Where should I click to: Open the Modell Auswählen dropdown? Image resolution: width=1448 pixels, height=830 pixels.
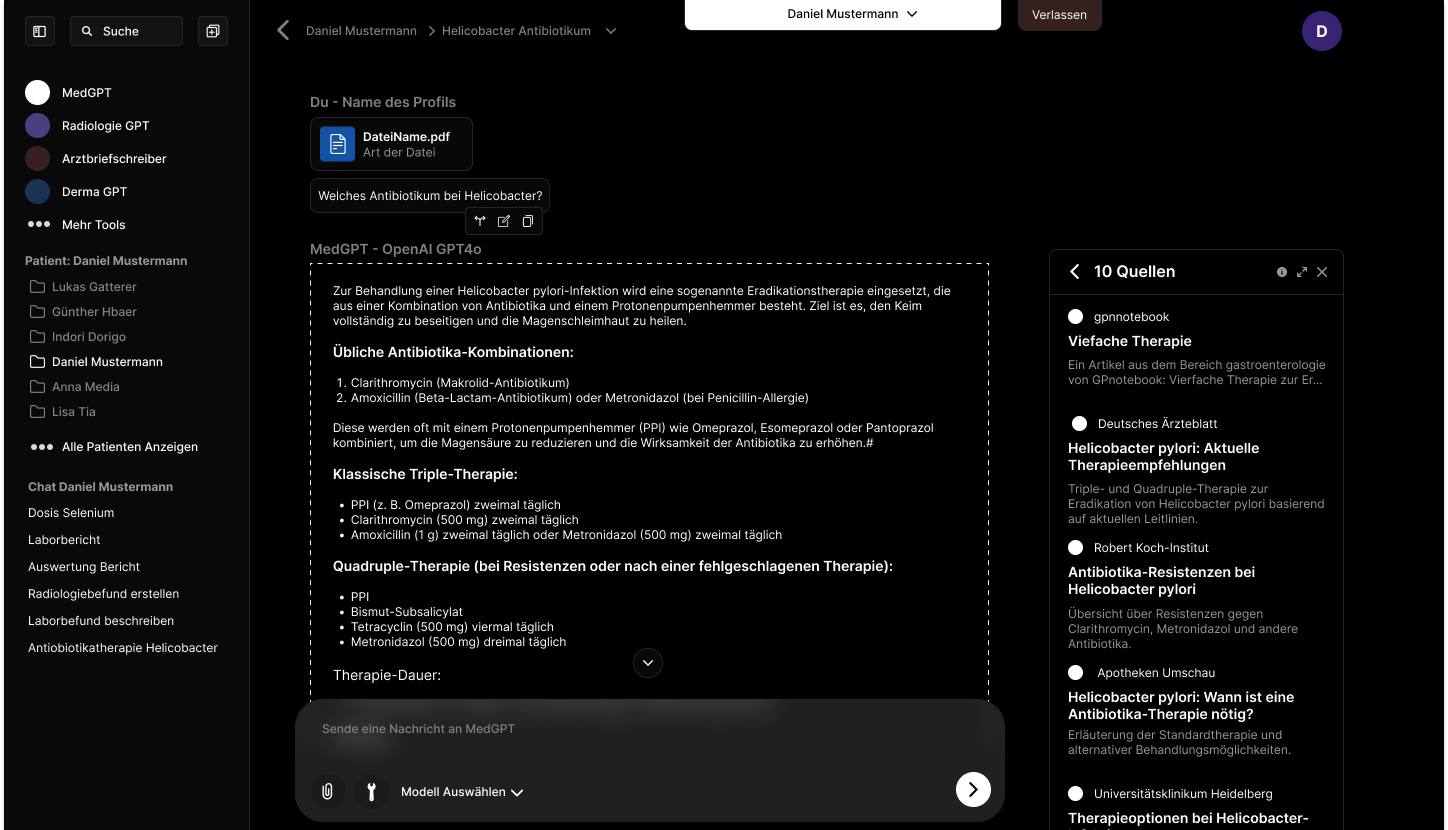point(462,792)
